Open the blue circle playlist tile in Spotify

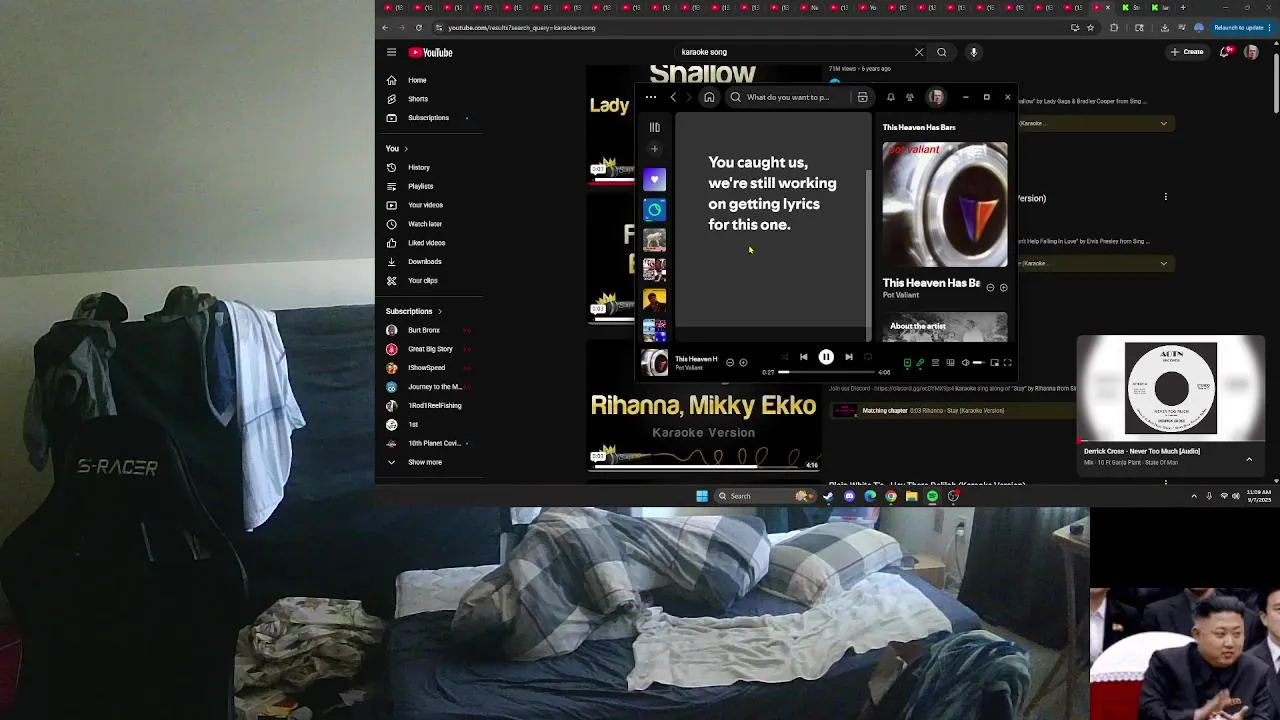654,210
